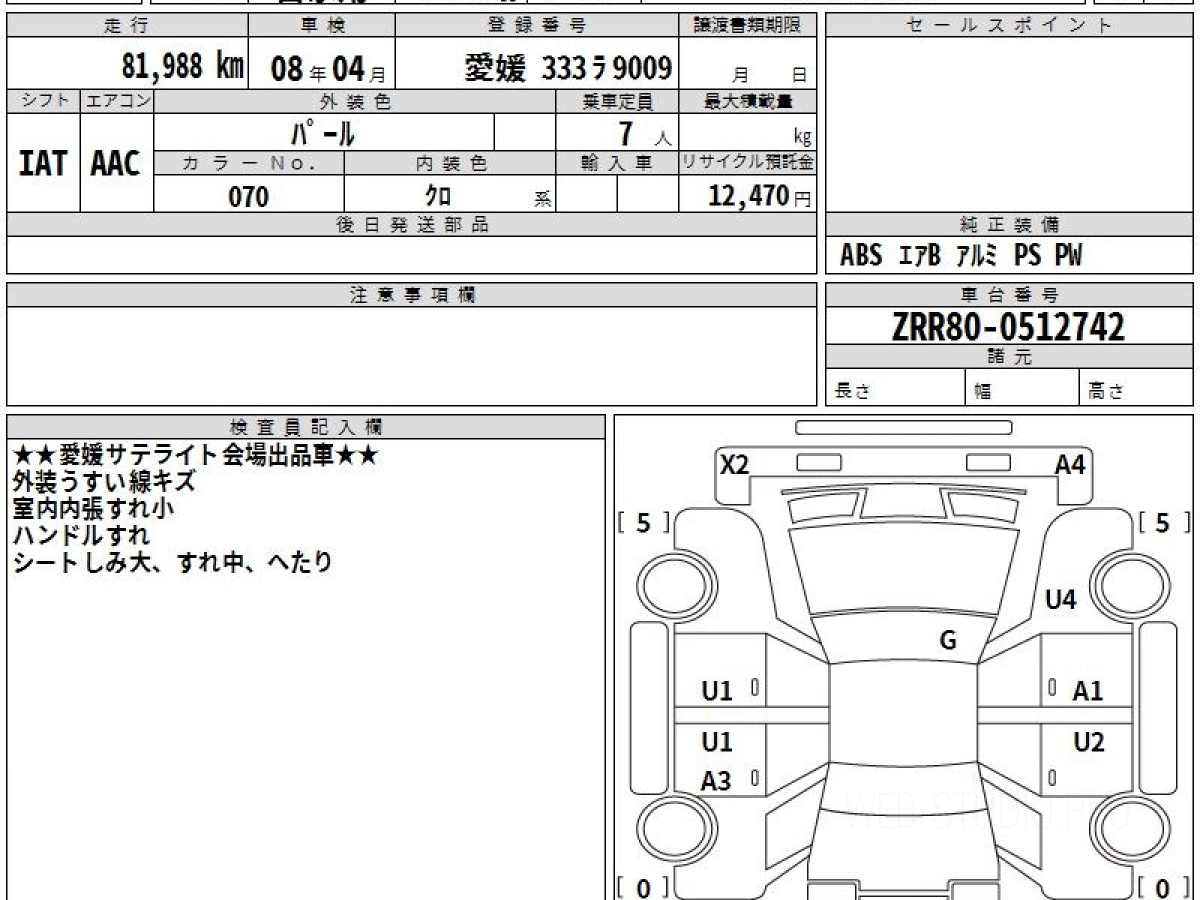Select the 室内内張すれ小 note

pos(93,508)
